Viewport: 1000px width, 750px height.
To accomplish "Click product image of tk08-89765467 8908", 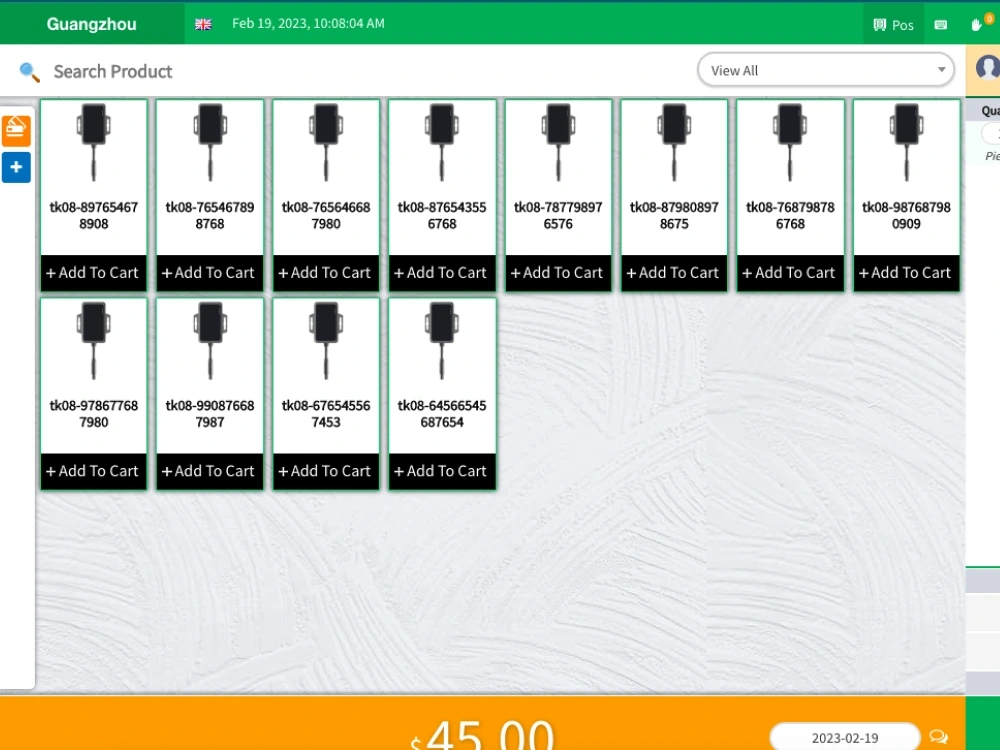I will click(x=94, y=142).
